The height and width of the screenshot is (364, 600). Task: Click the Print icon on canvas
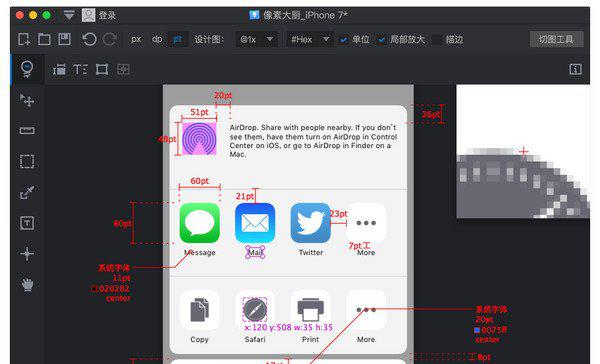(310, 310)
